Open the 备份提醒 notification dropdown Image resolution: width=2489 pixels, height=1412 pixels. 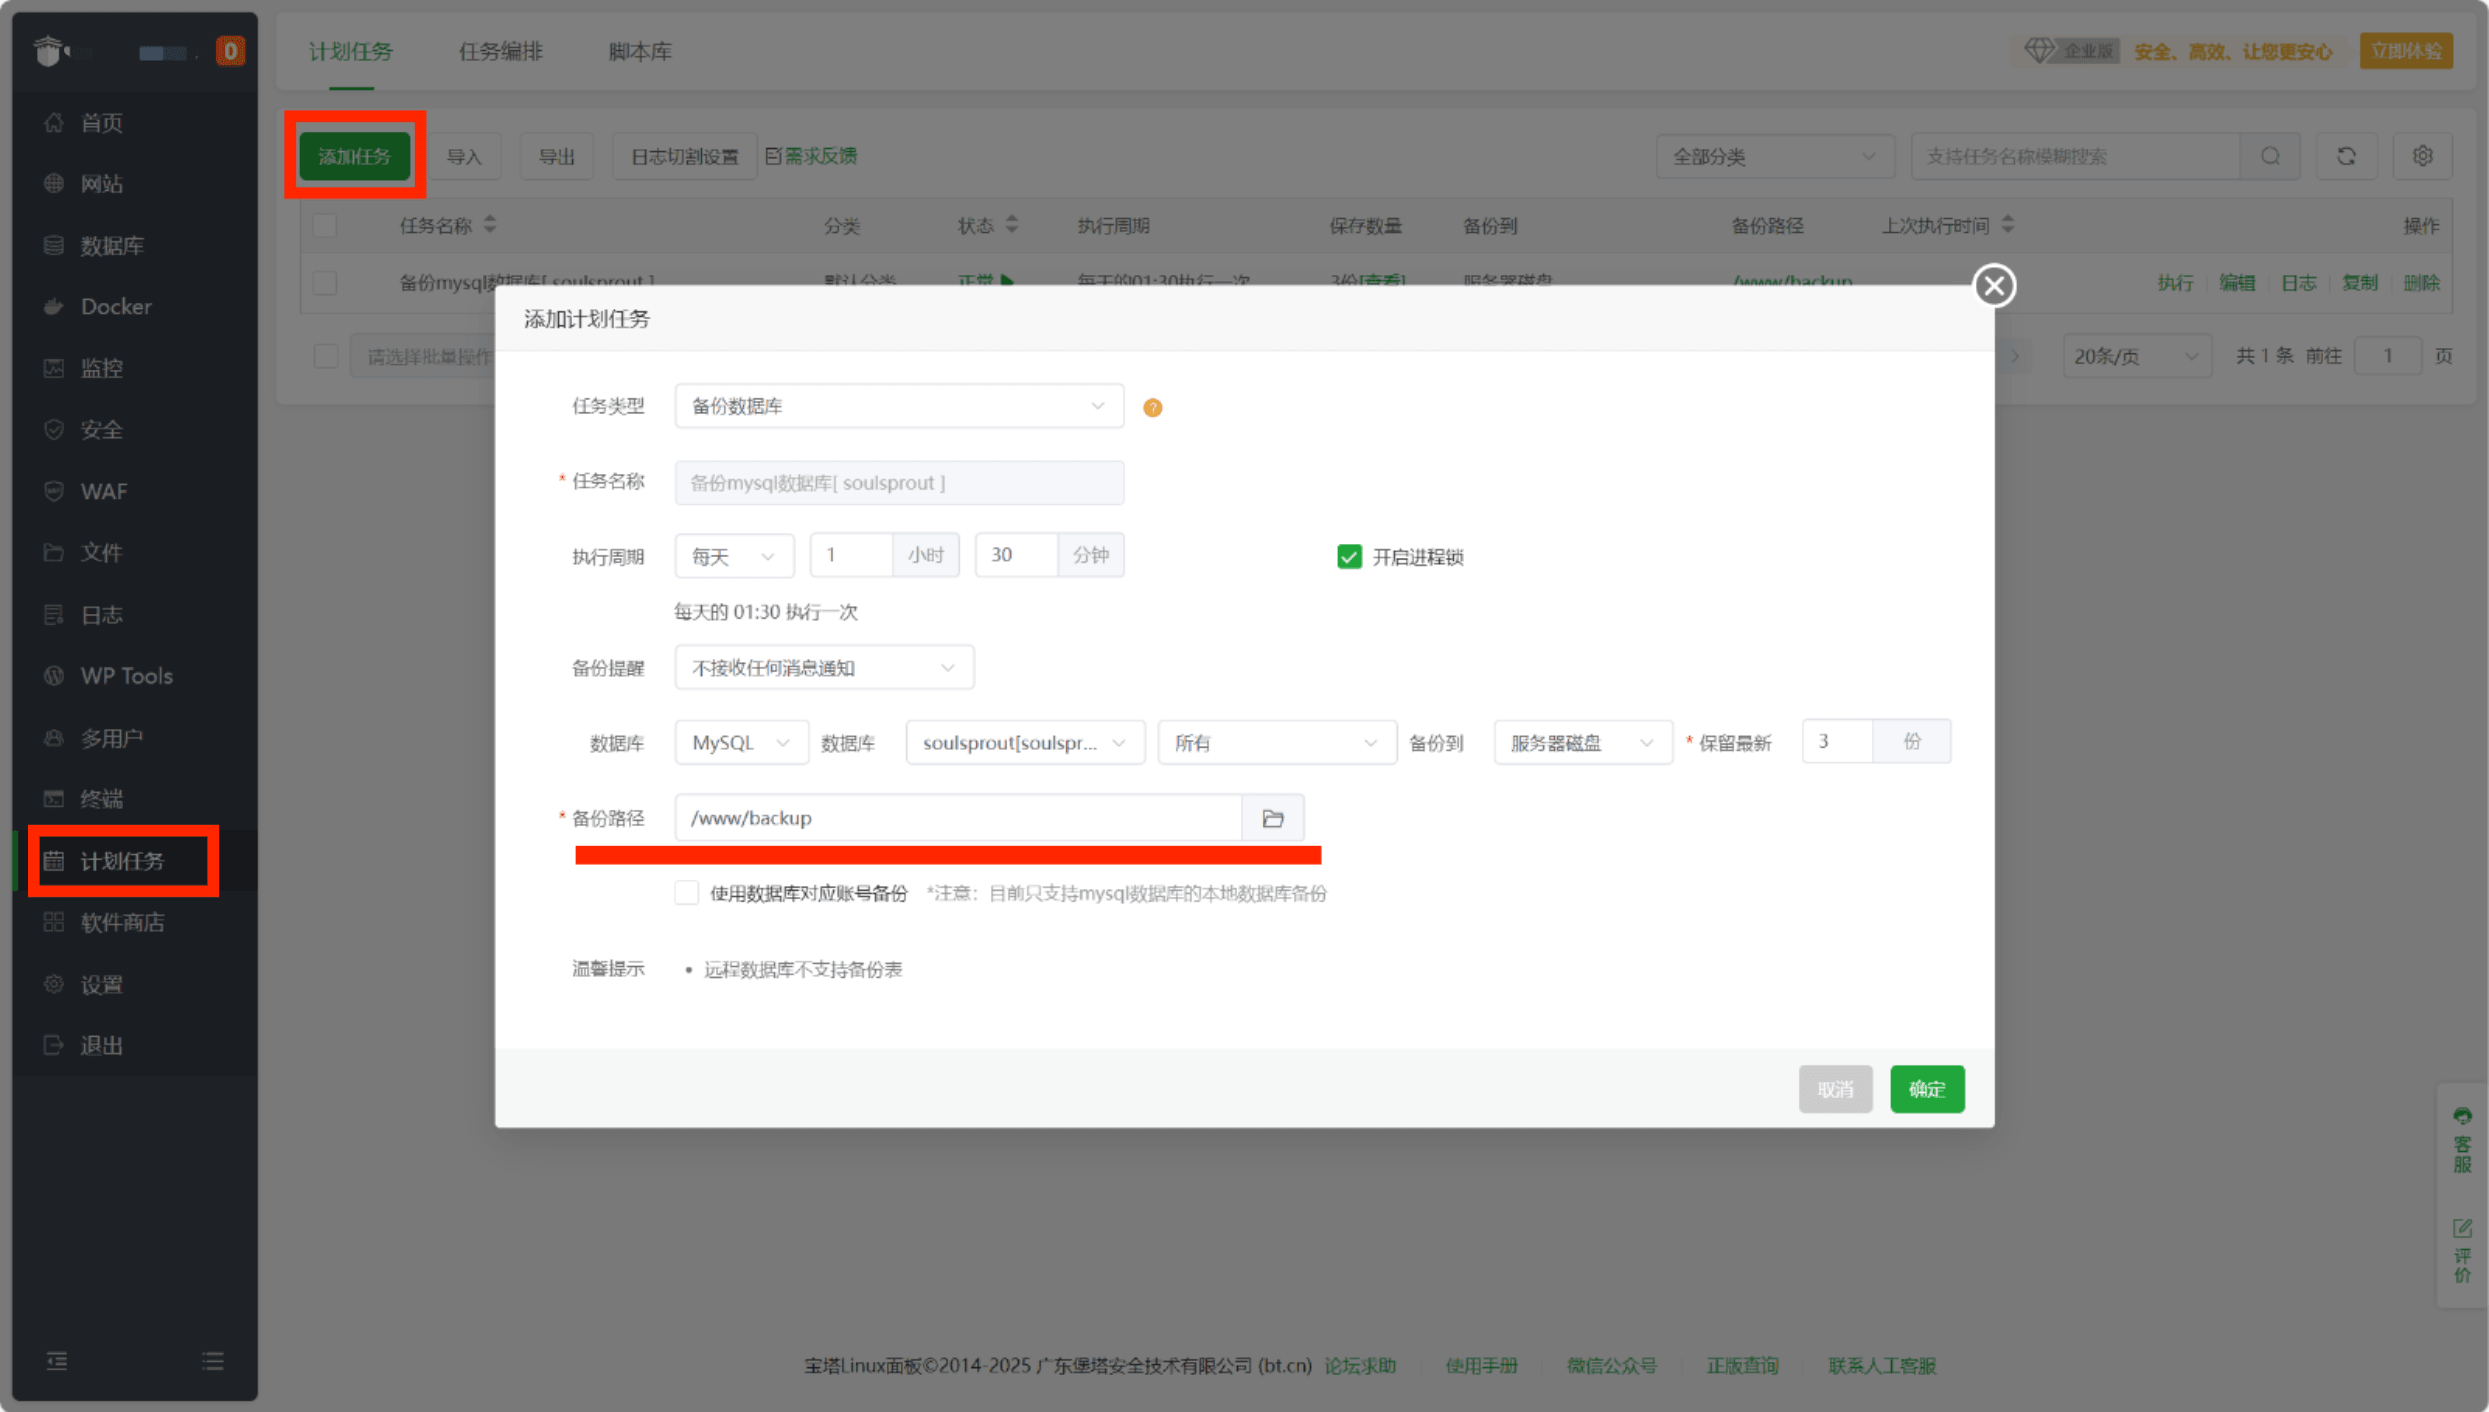(x=823, y=668)
